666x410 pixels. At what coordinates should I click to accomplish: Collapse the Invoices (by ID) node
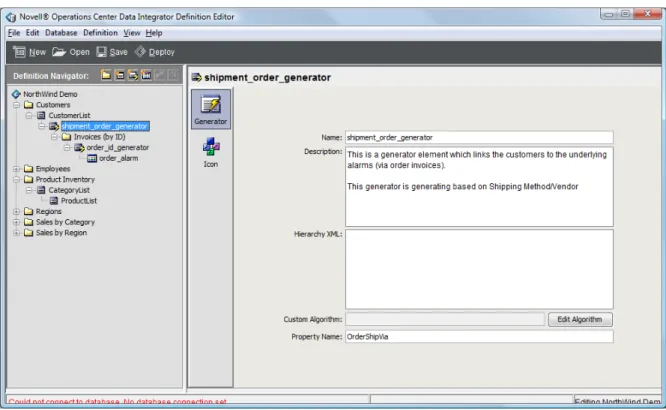coord(55,137)
